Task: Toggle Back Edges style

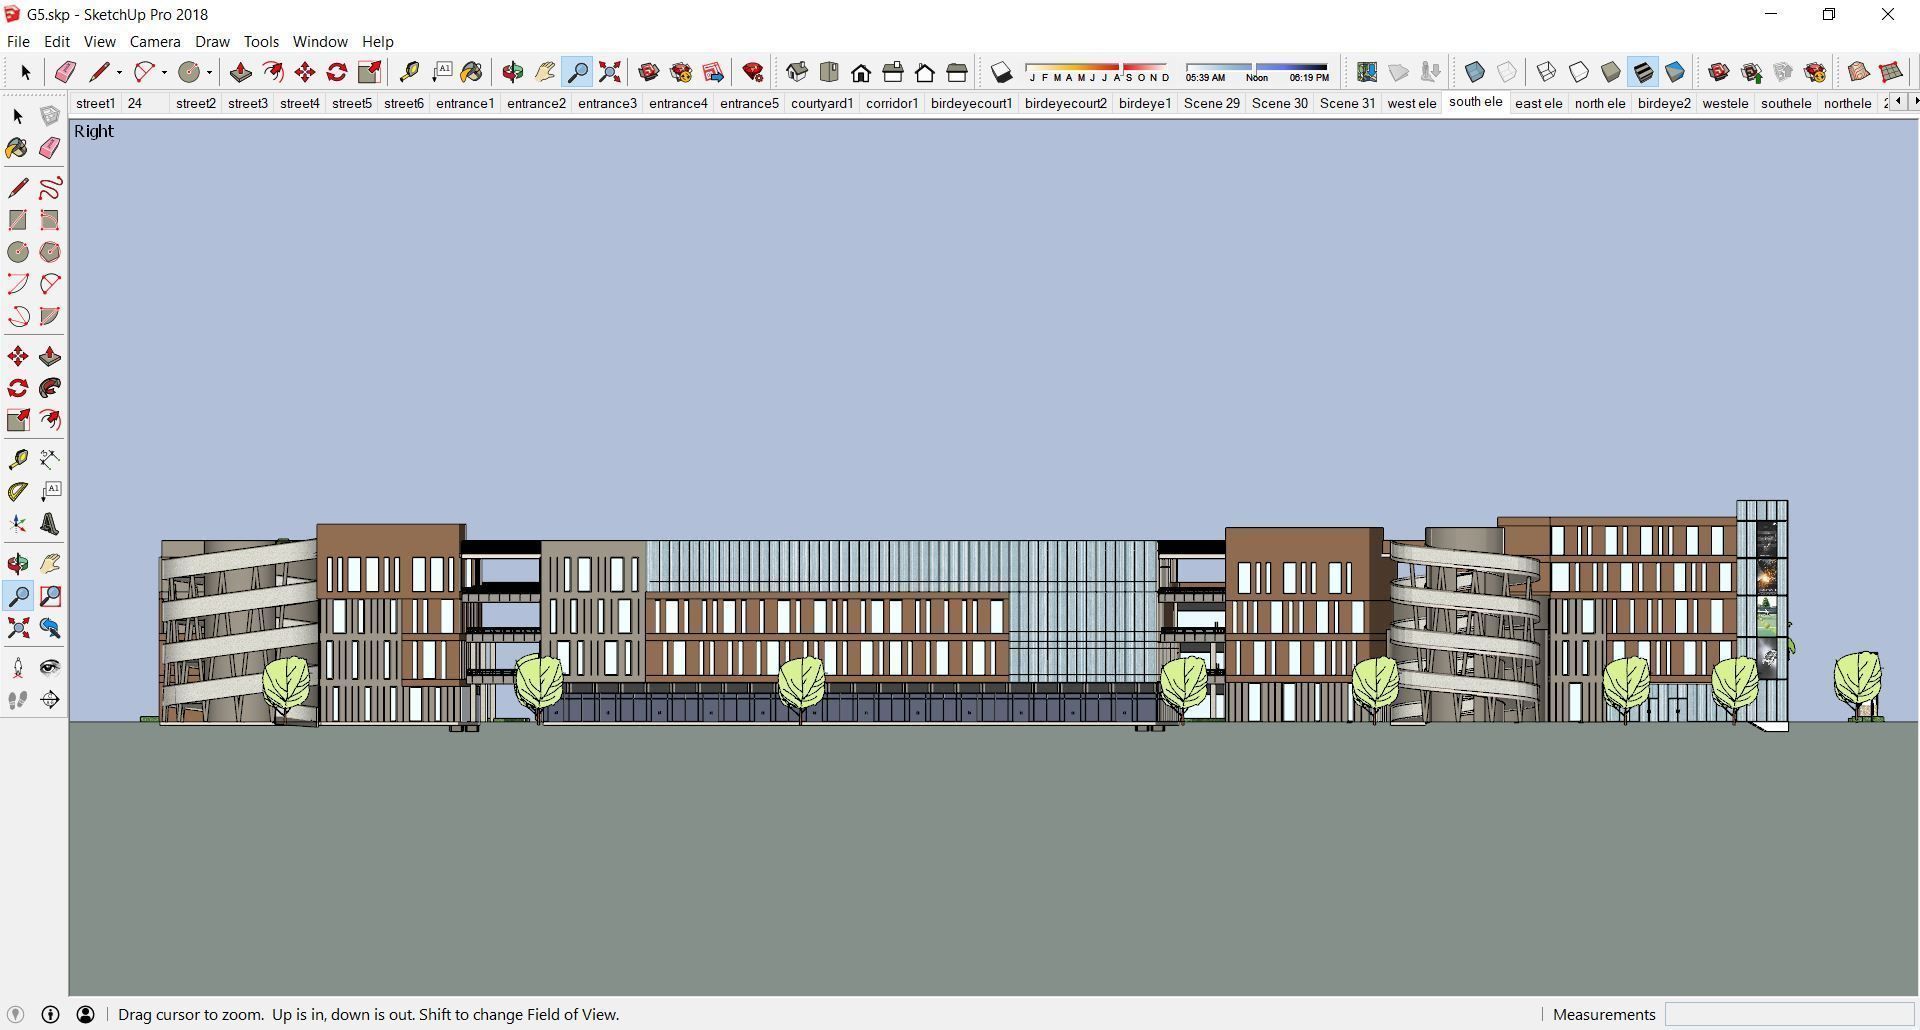Action: point(1507,72)
